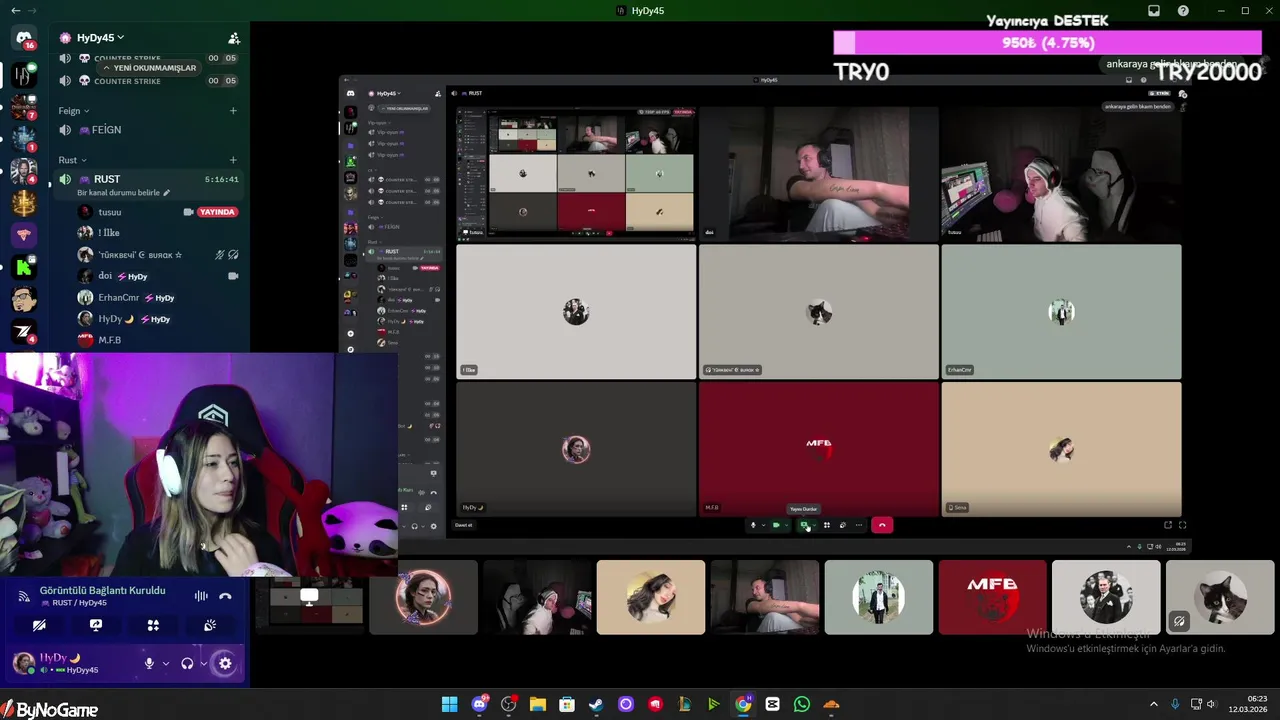The width and height of the screenshot is (1280, 720).
Task: Open the Discord inbox icon in title bar
Action: [x=1154, y=11]
